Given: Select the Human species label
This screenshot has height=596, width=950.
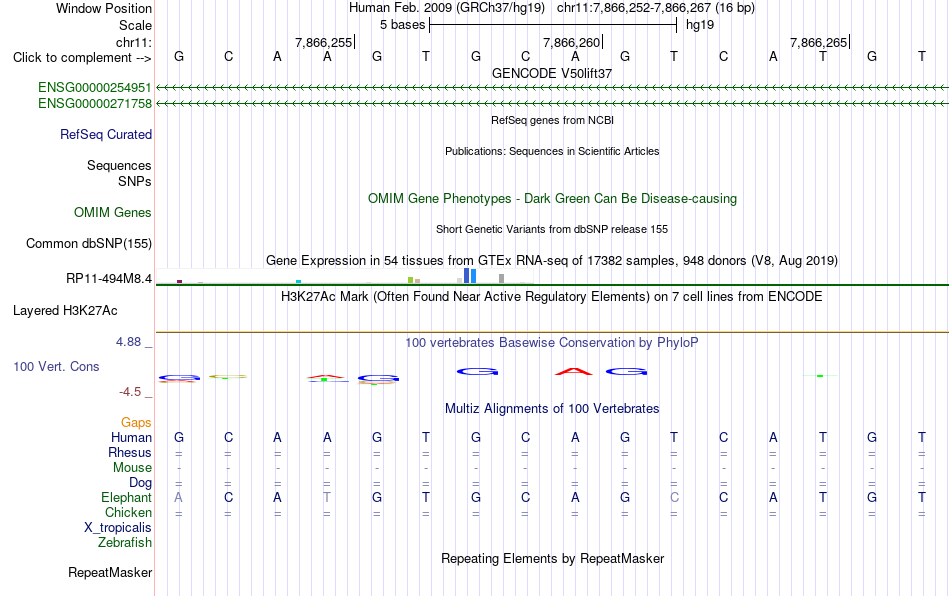Looking at the screenshot, I should 131,437.
